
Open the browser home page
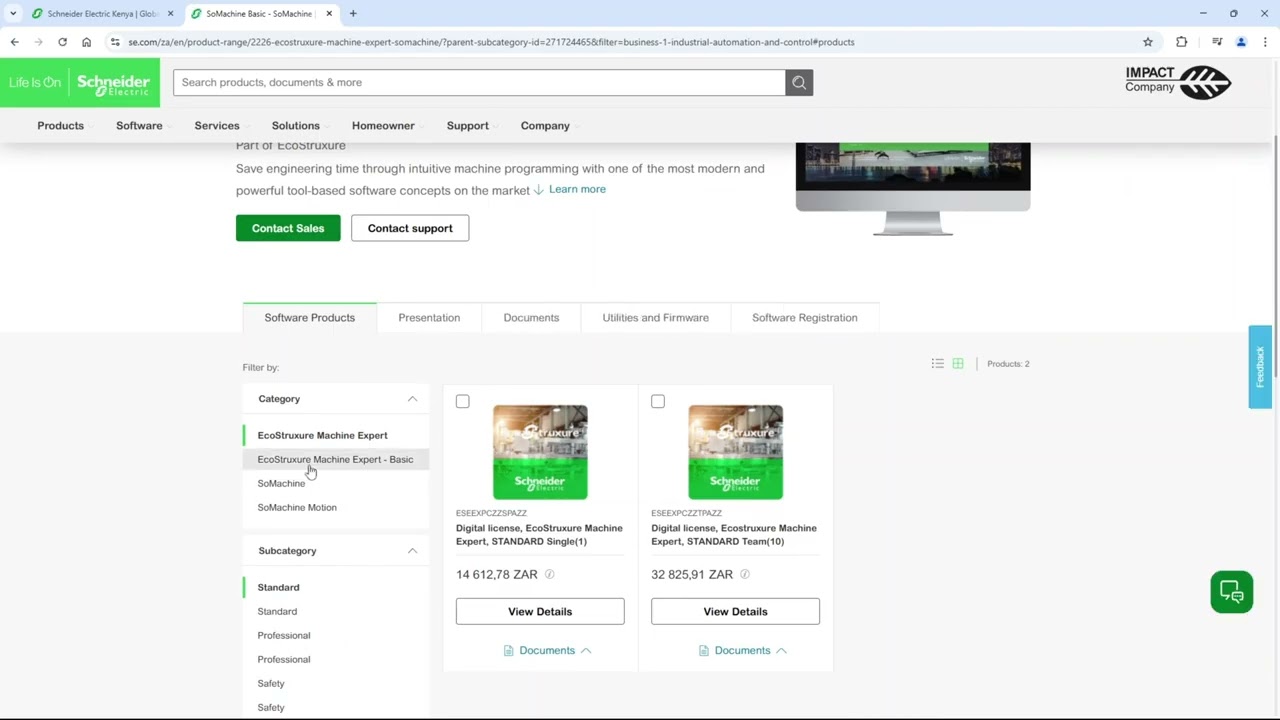[x=86, y=42]
